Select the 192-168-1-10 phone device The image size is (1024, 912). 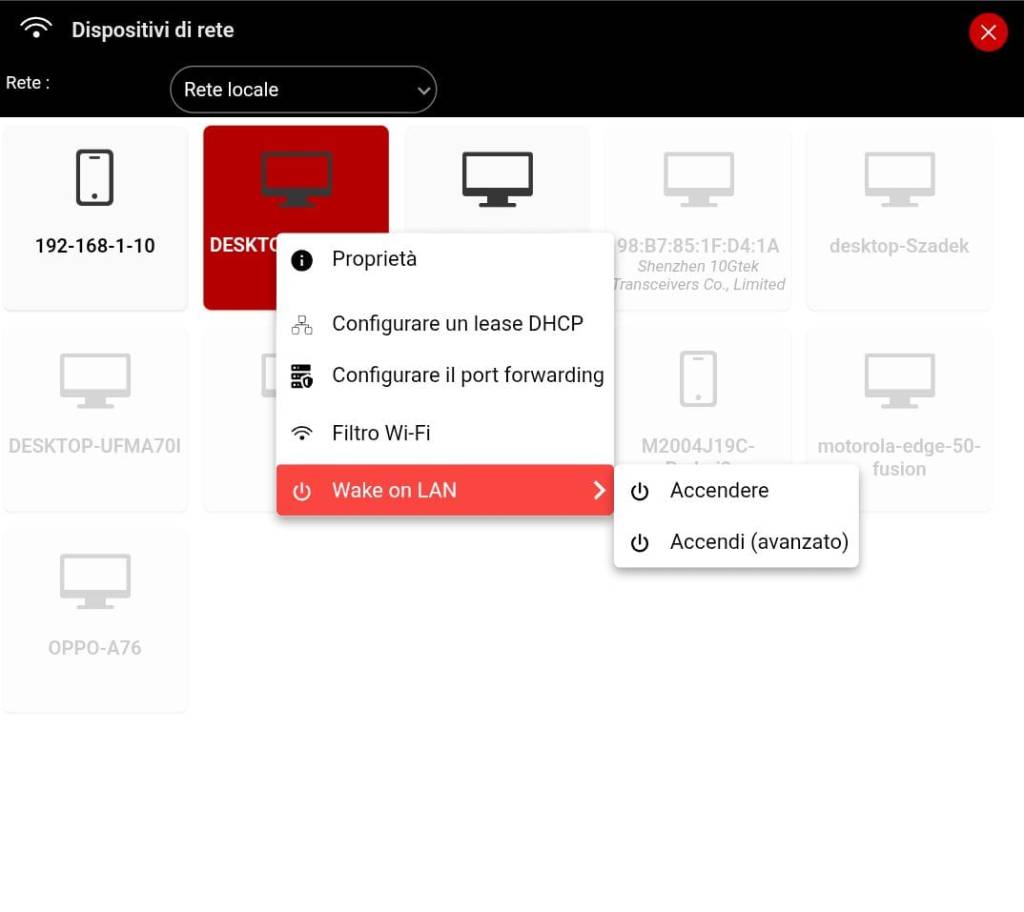pos(95,217)
